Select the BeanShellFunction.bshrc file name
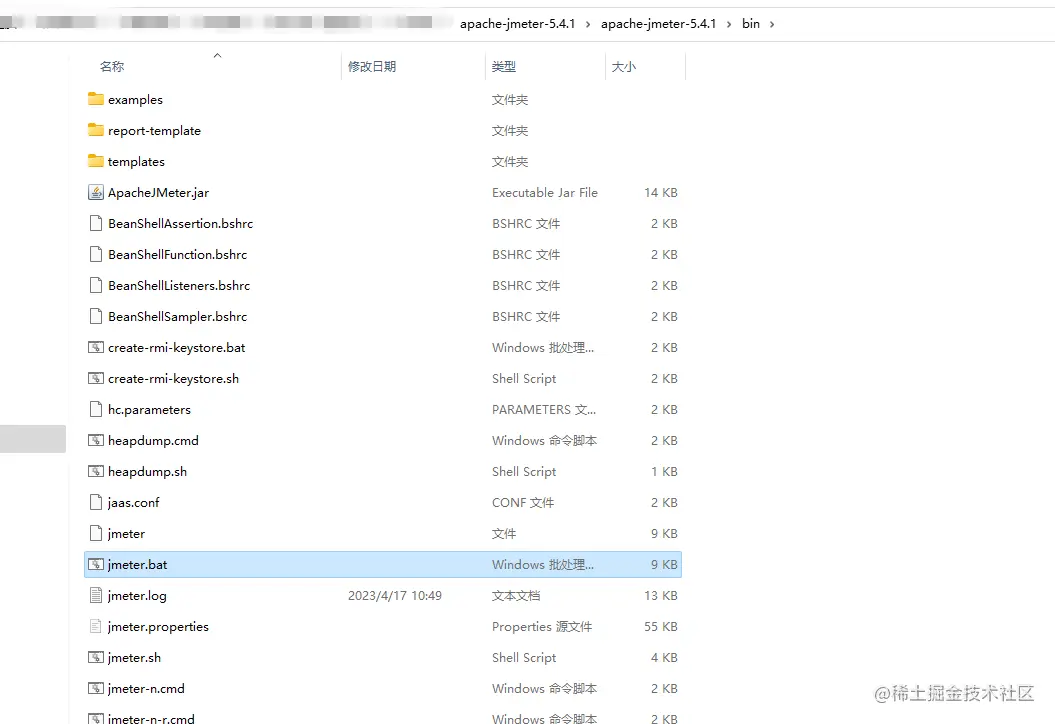1055x724 pixels. click(178, 254)
